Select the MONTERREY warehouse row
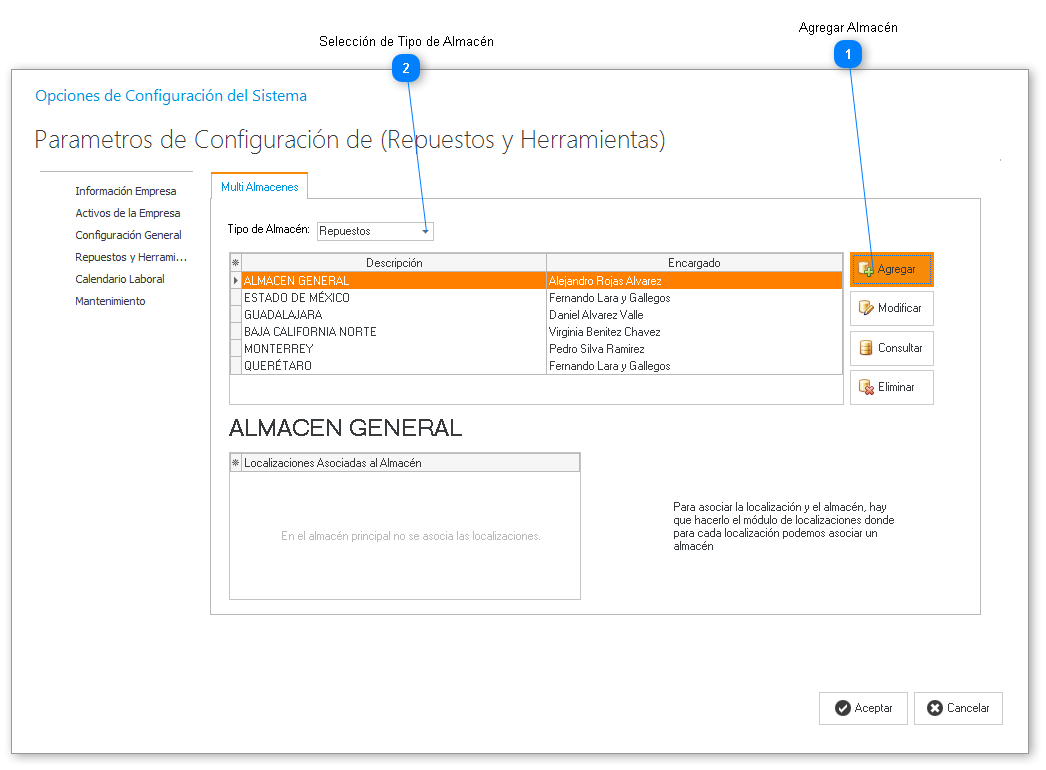Screen dimensions: 1046x770 click(394, 349)
